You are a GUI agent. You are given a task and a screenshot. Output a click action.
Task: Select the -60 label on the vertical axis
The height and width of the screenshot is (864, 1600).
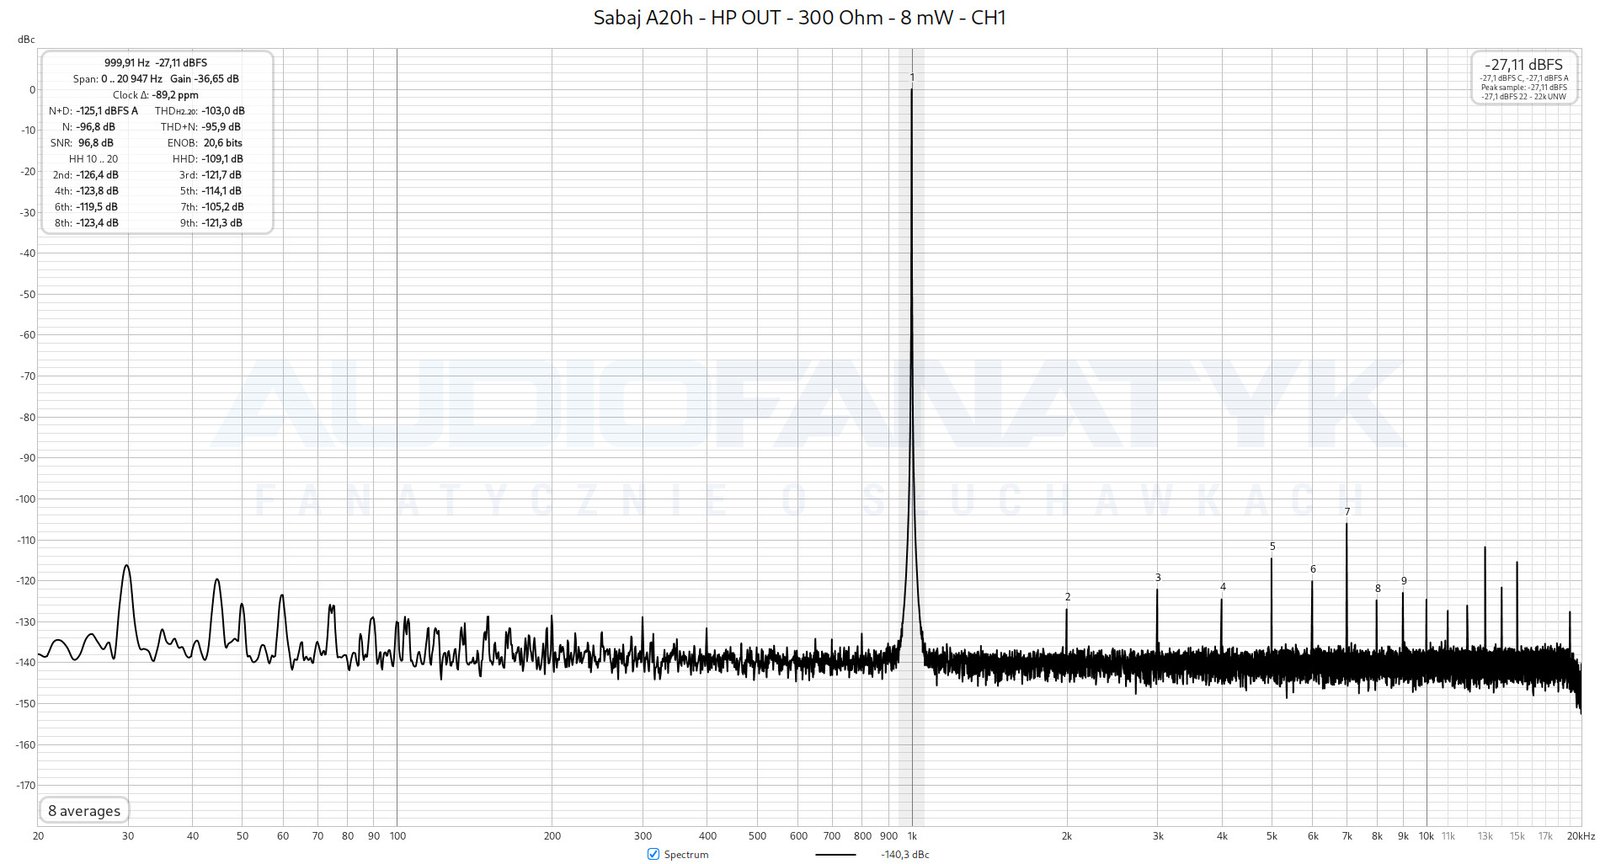[27, 335]
